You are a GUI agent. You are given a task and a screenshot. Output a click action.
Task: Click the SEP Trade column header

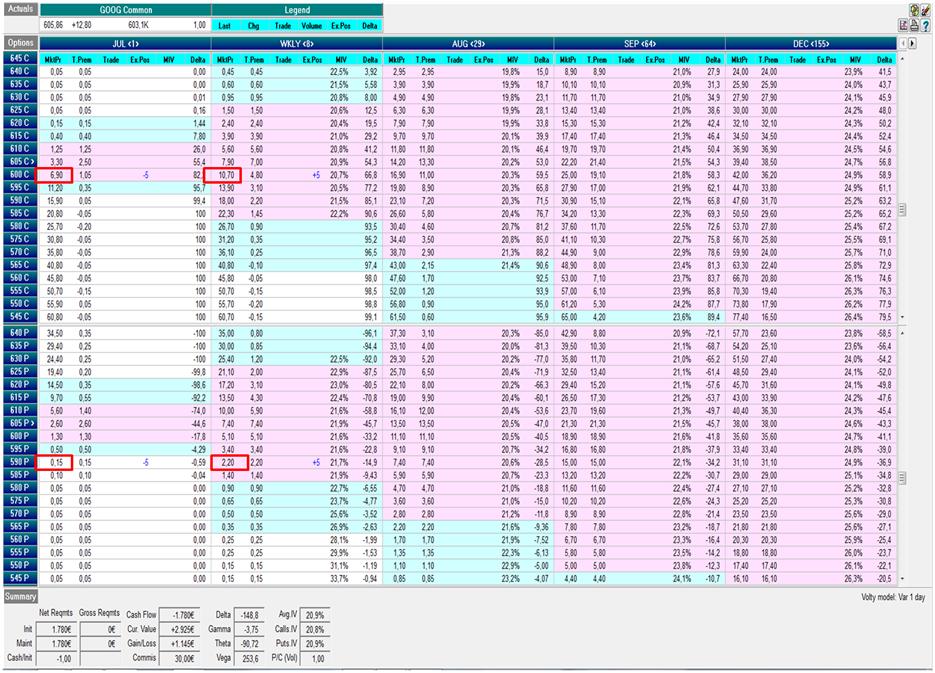coord(626,60)
